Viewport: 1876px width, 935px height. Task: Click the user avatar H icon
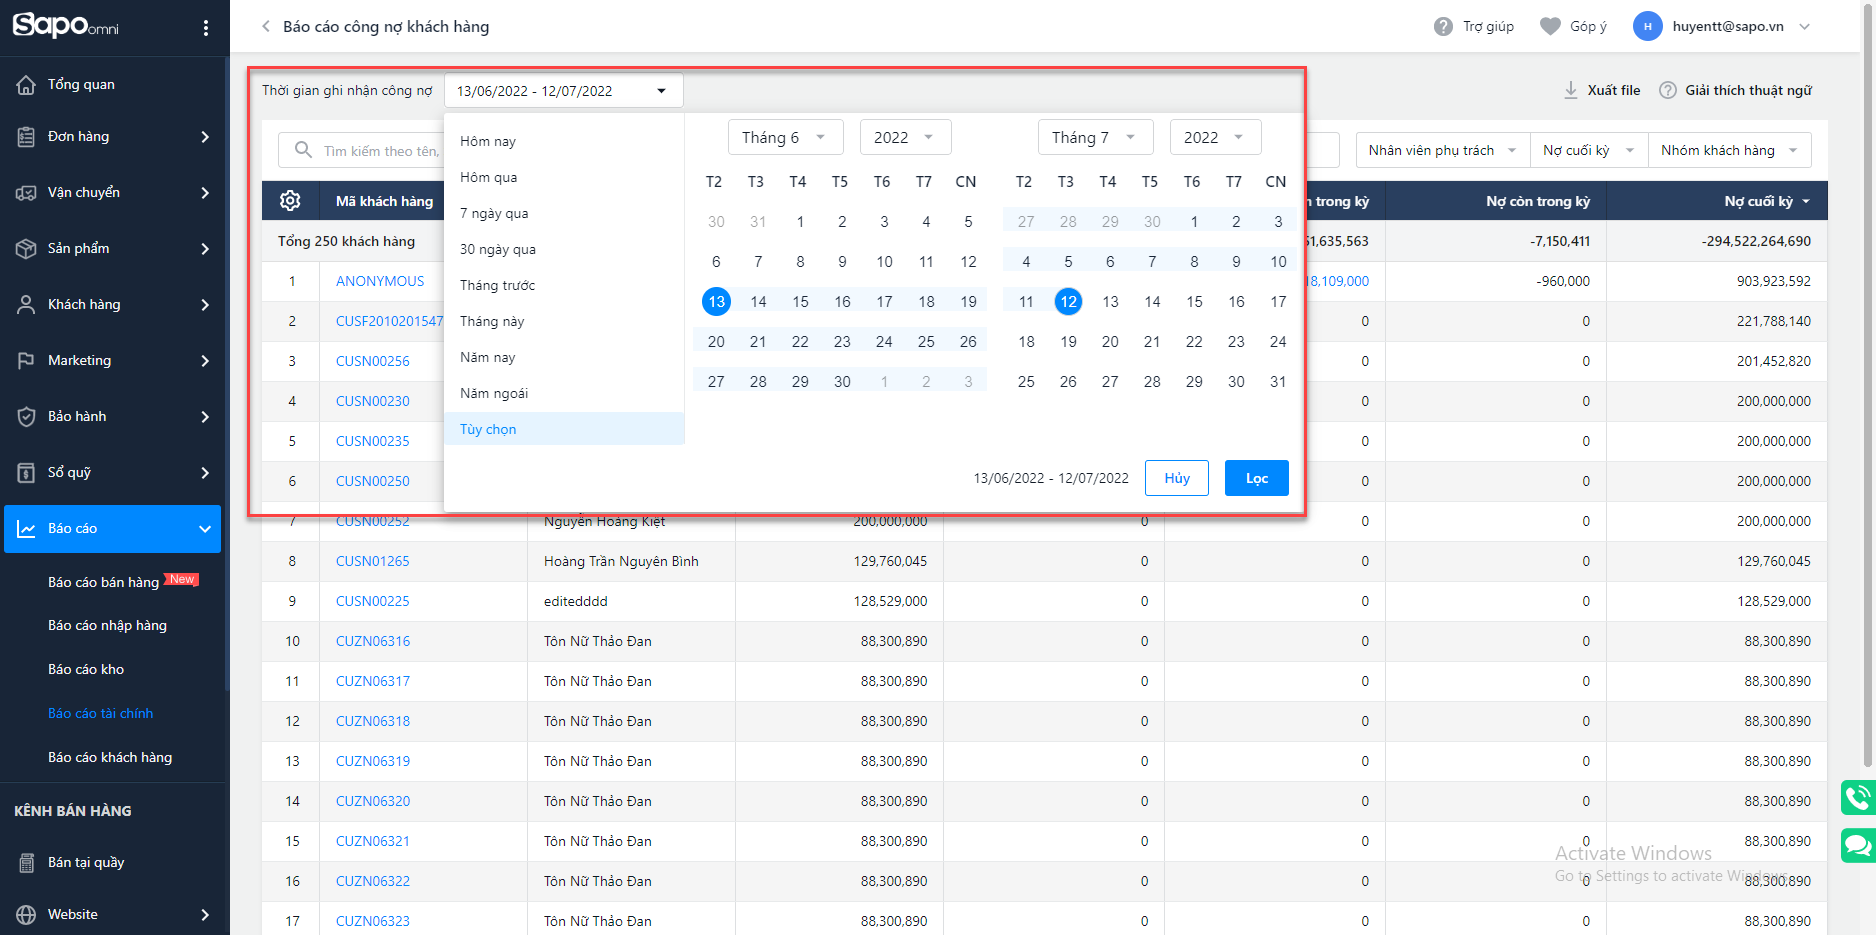(1647, 27)
